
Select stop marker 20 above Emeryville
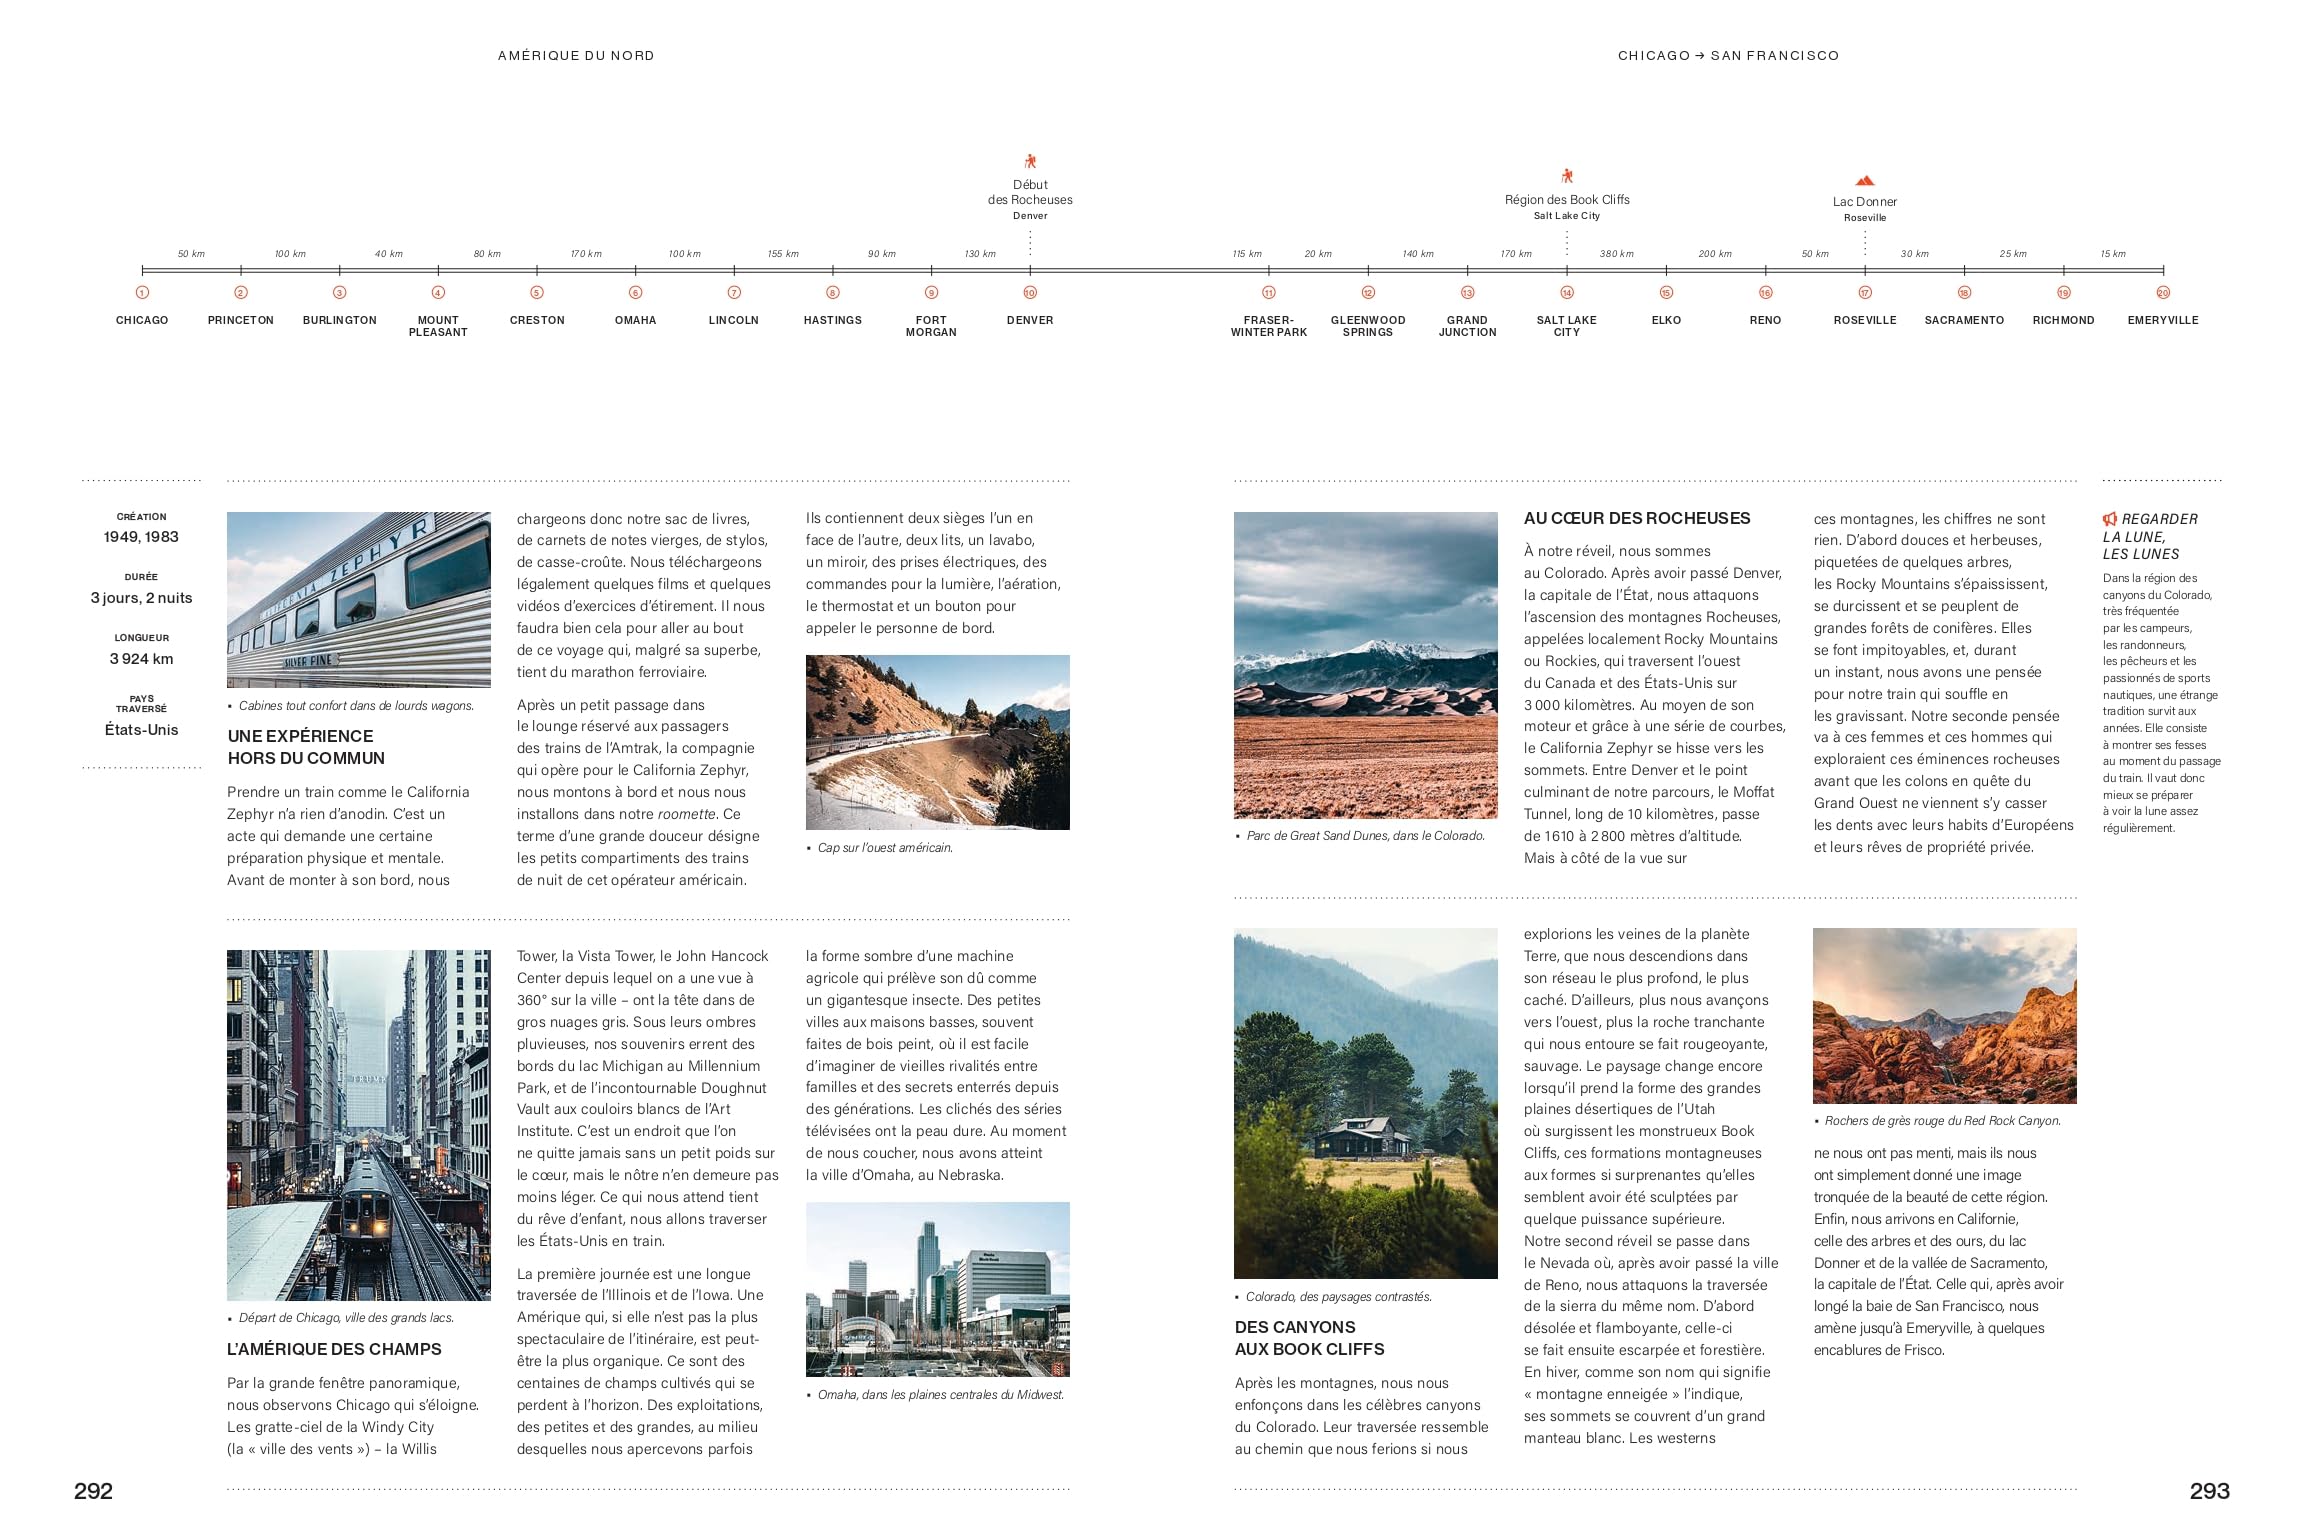pos(2163,293)
